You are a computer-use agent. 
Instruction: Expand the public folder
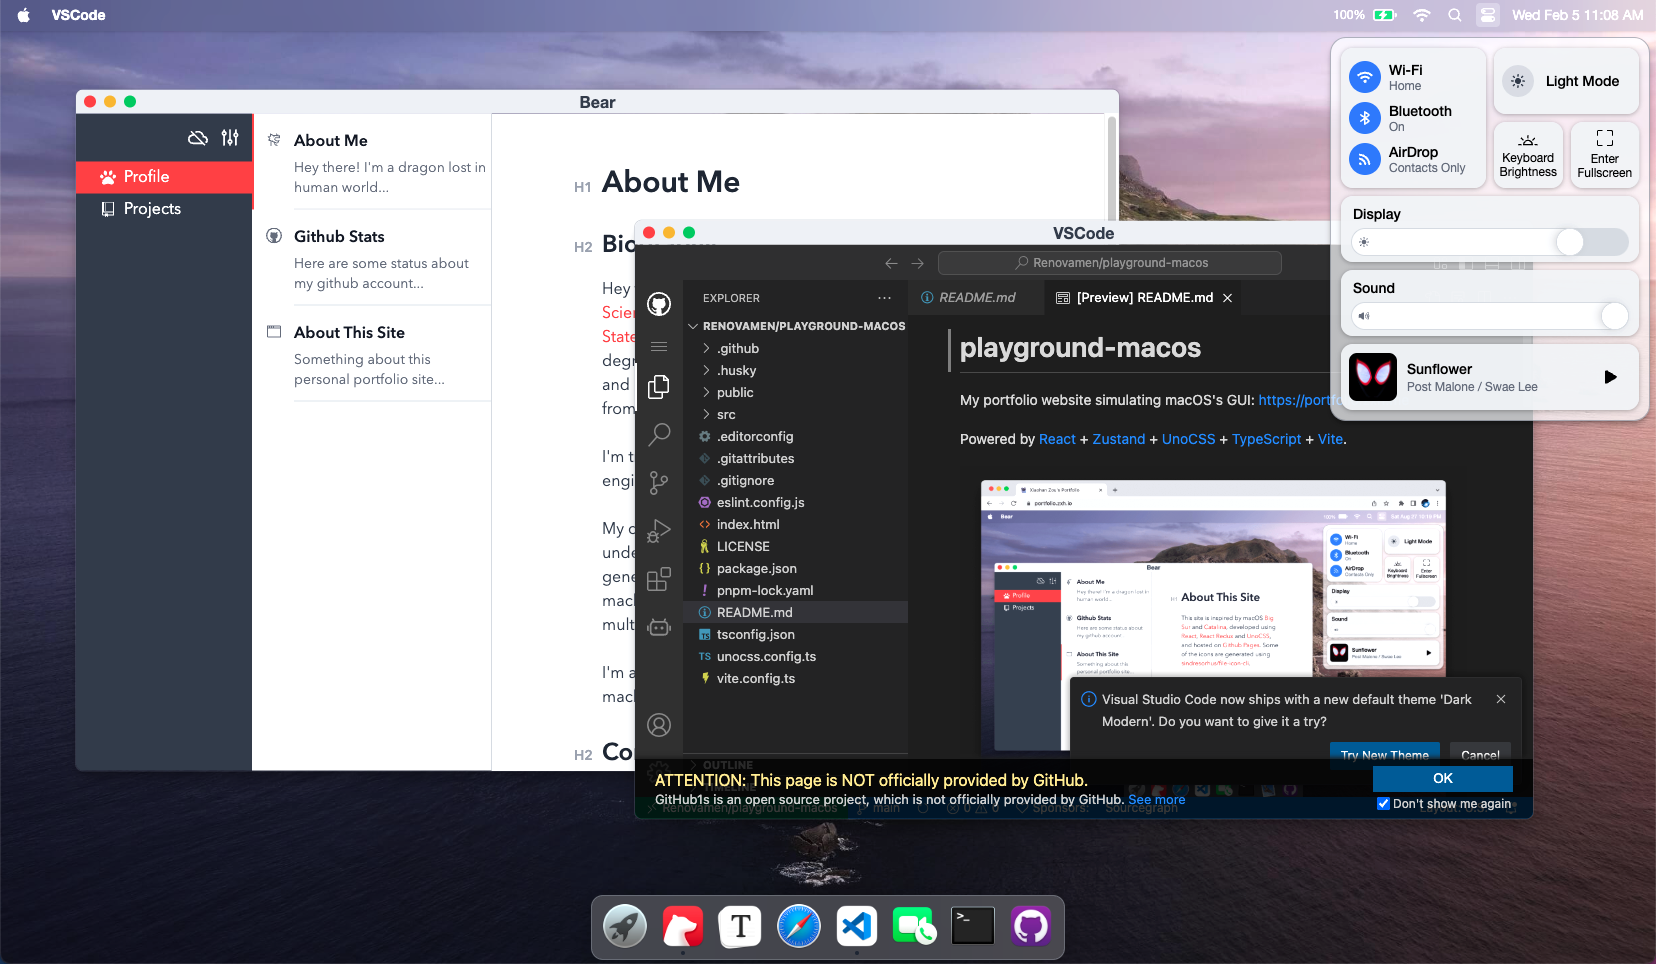[x=795, y=392]
